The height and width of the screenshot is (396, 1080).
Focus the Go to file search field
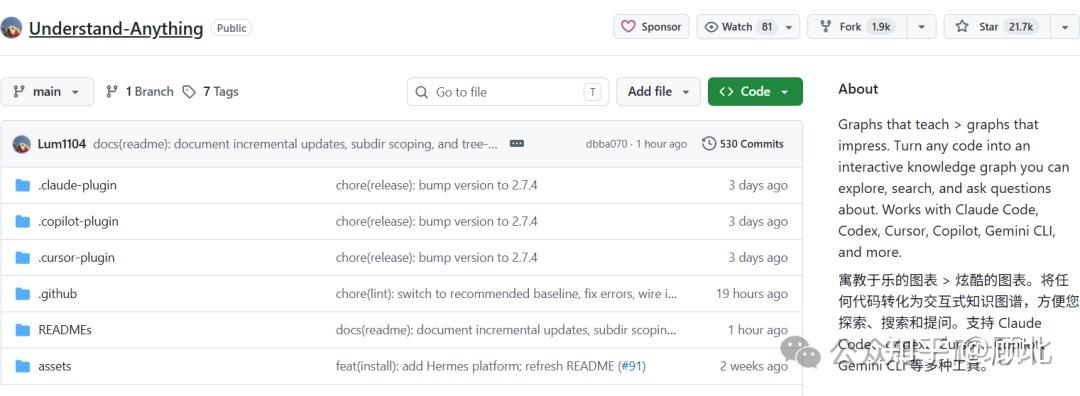coord(508,92)
